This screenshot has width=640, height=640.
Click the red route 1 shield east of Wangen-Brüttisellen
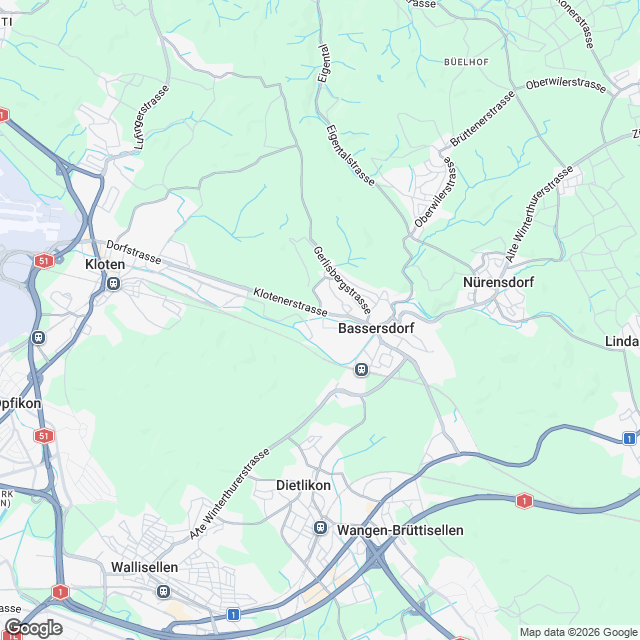(x=524, y=501)
